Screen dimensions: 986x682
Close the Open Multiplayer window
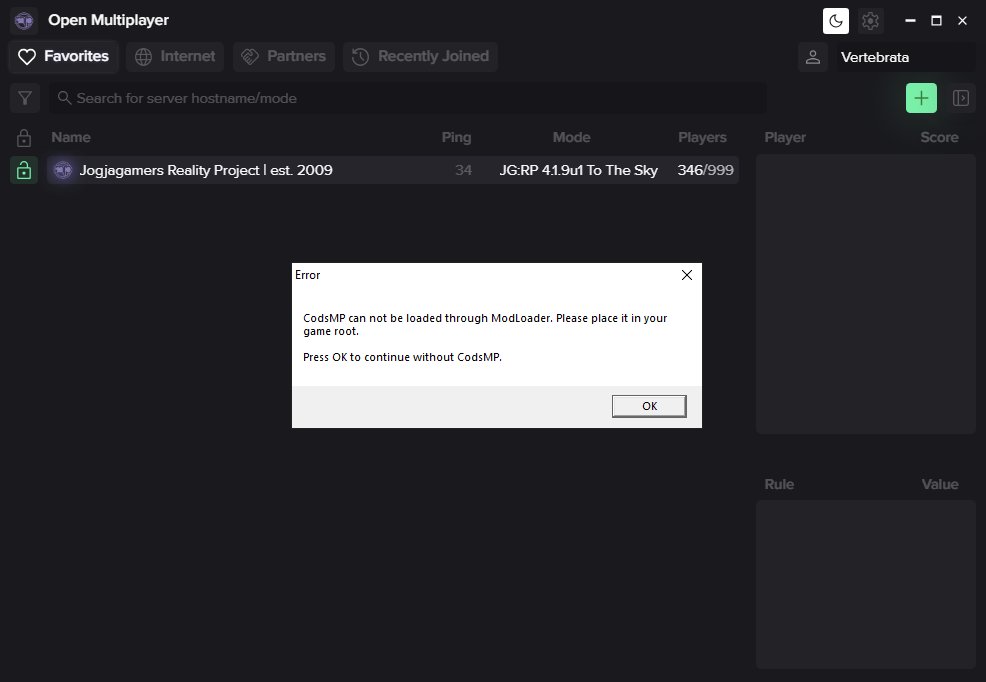[x=962, y=21]
